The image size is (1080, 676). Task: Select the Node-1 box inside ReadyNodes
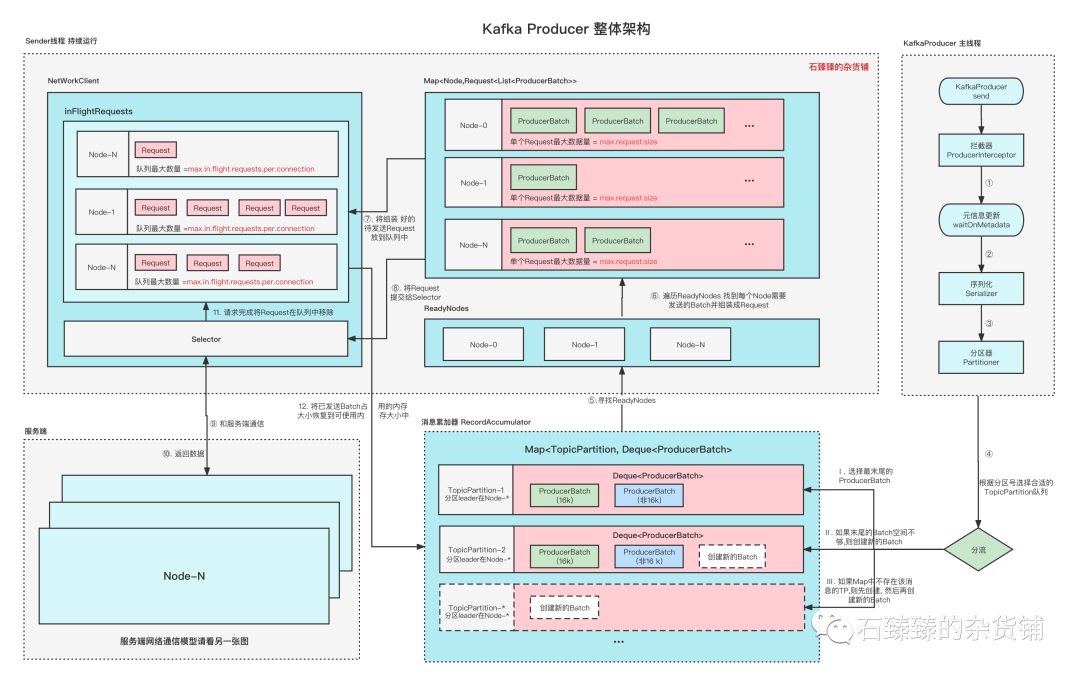[x=584, y=345]
